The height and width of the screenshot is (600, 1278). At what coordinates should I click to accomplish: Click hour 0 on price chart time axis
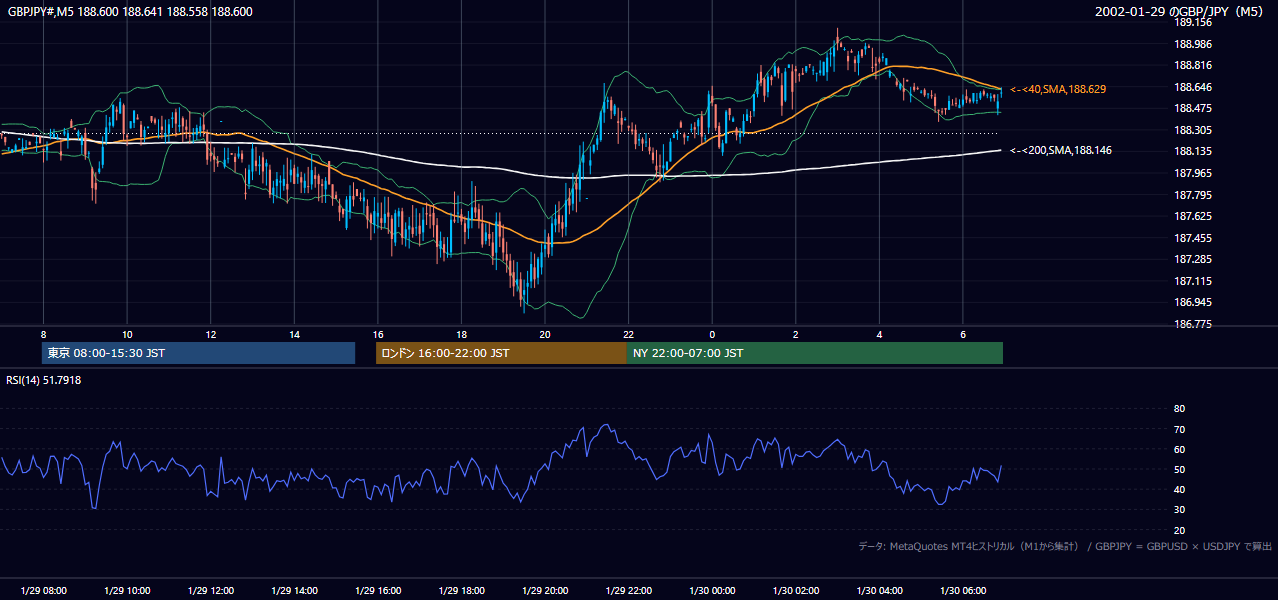click(x=712, y=334)
